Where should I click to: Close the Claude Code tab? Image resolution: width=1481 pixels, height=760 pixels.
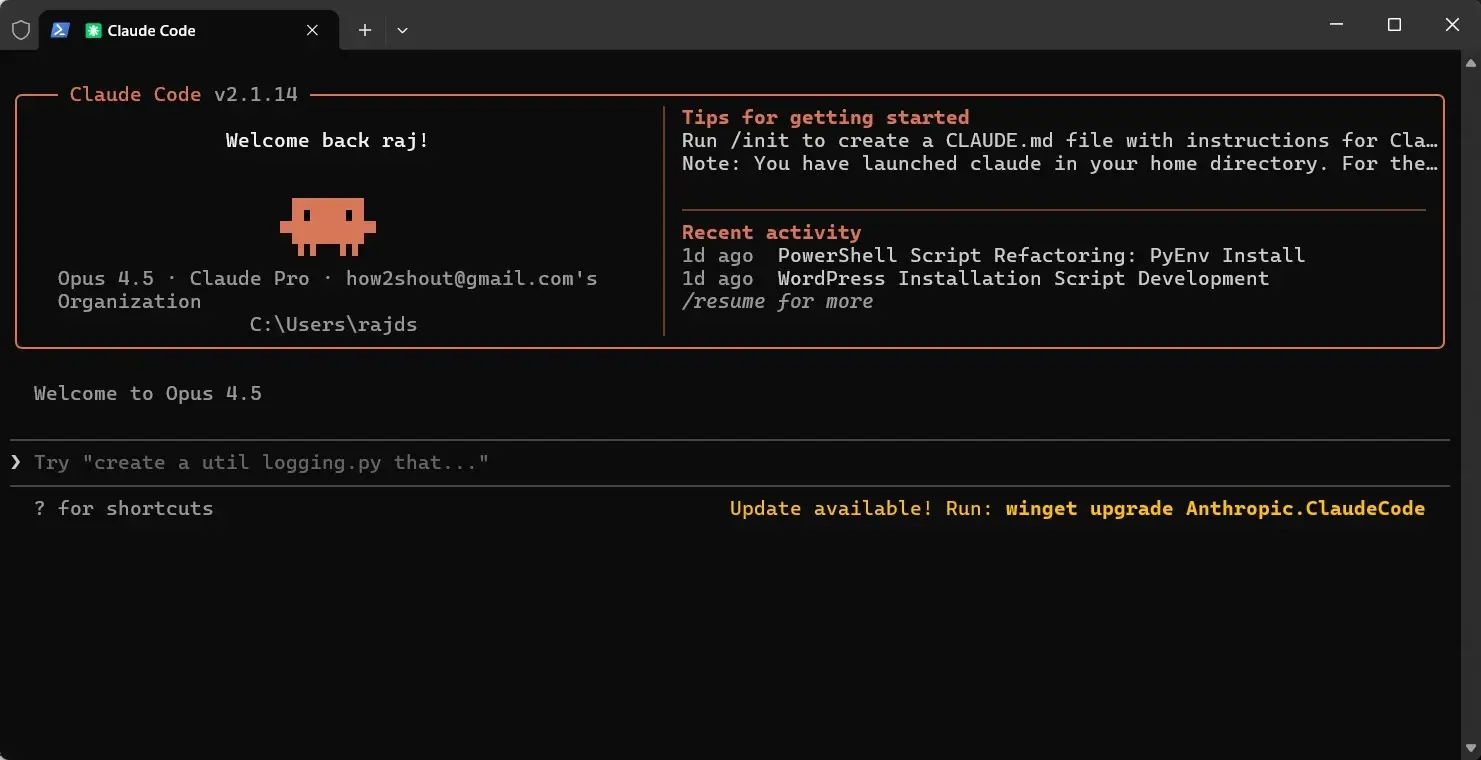pyautogui.click(x=311, y=30)
